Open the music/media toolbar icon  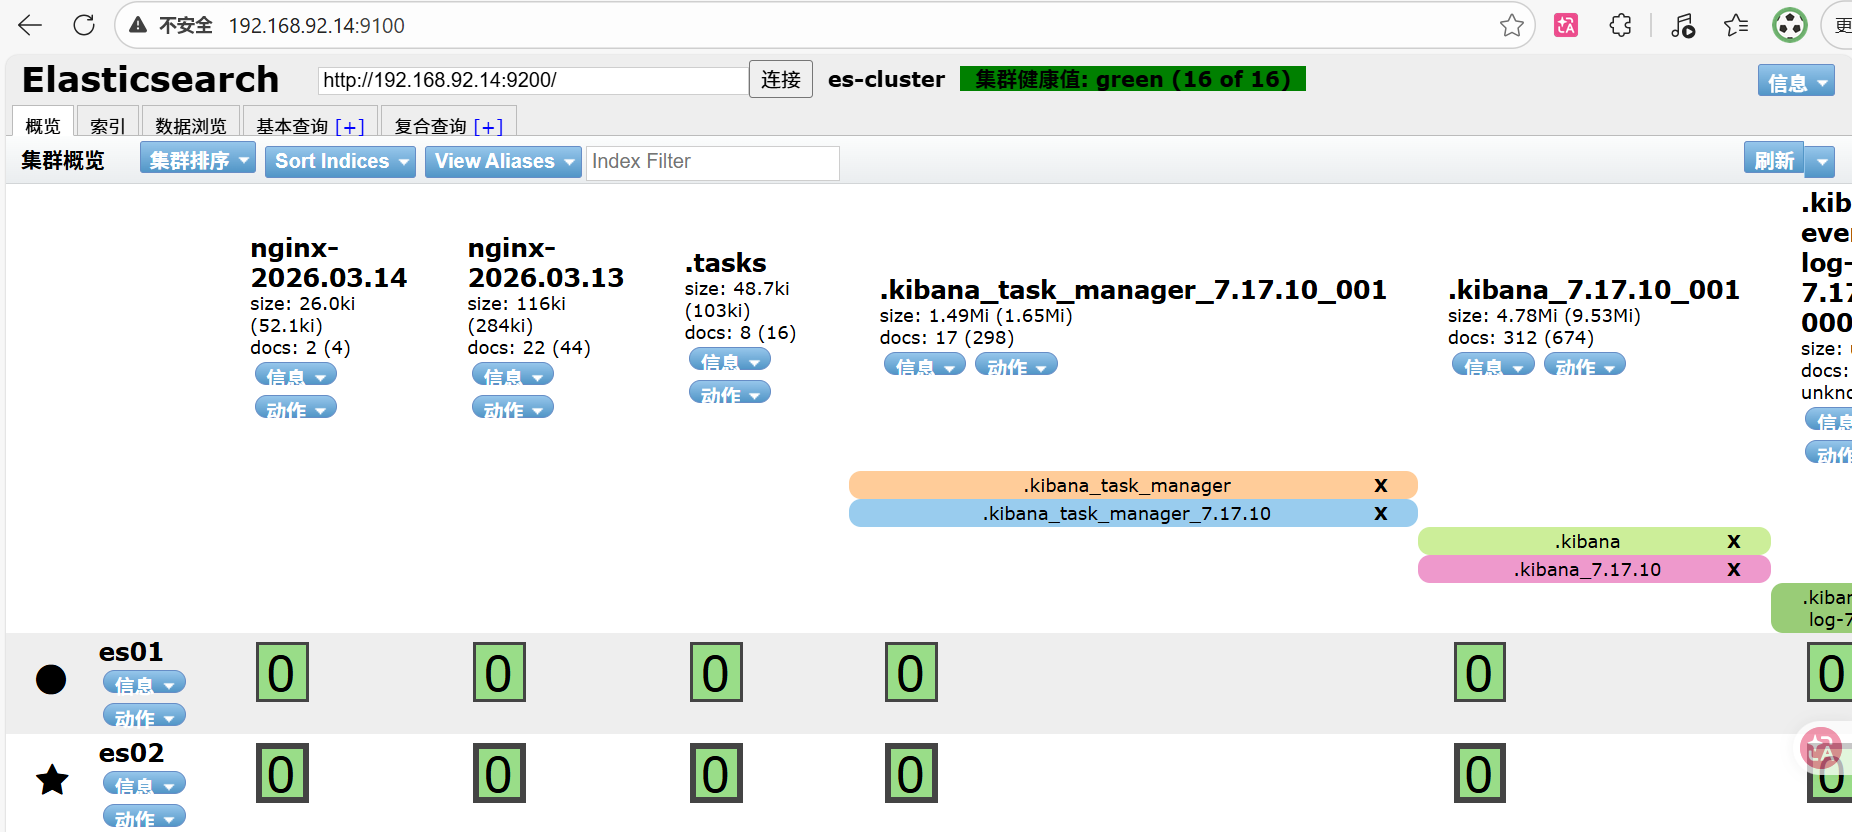click(x=1683, y=25)
